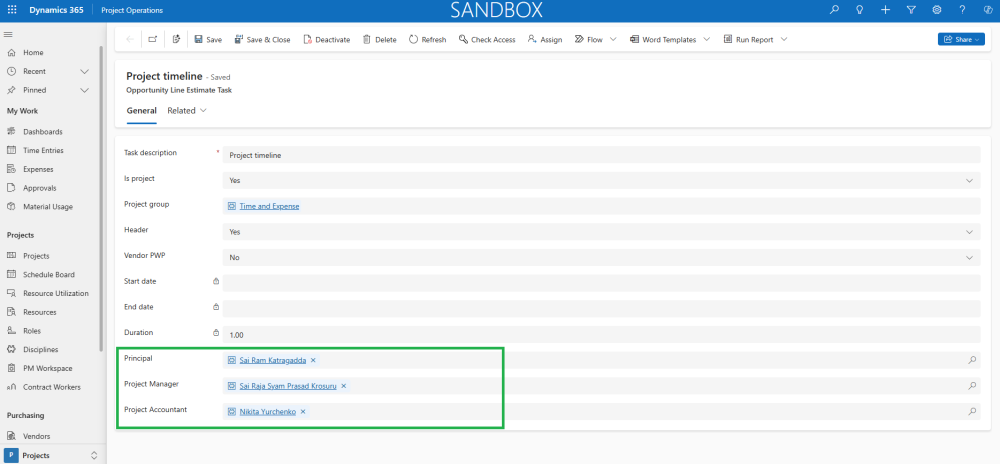Open the Dynamics 365 app launcher waffle
Image resolution: width=1000 pixels, height=464 pixels.
[12, 10]
